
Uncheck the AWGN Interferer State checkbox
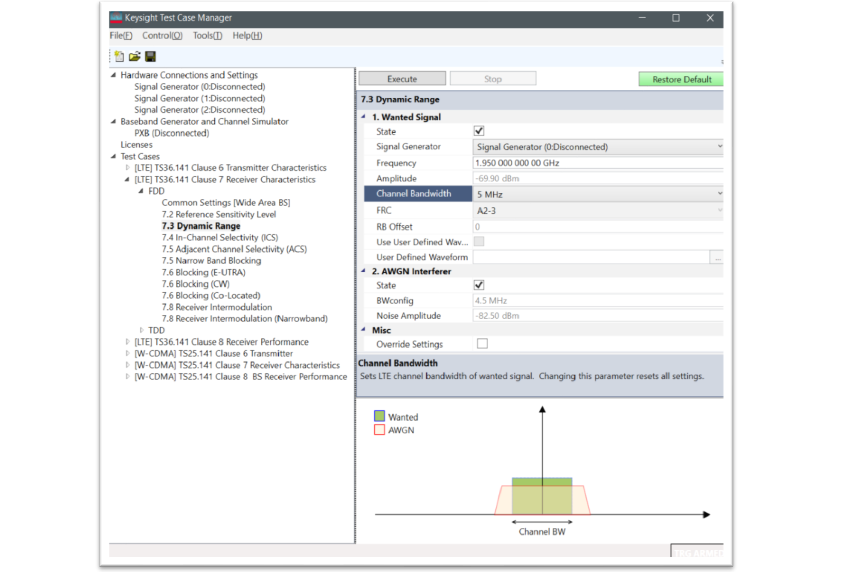pyautogui.click(x=479, y=285)
